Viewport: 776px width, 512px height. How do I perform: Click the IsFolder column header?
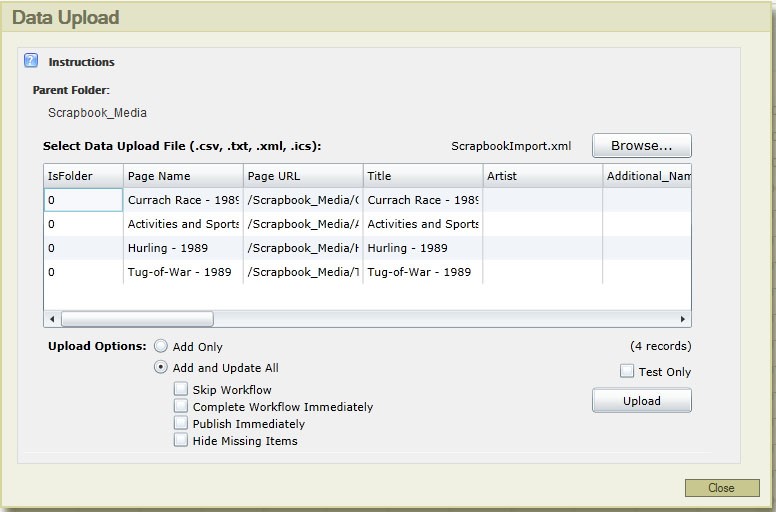(x=84, y=176)
